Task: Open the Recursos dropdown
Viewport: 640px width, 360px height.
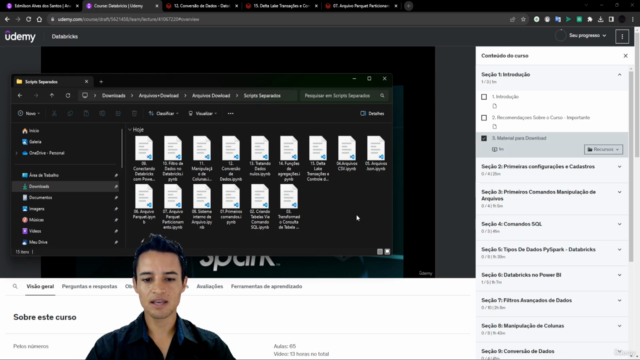Action: 603,149
